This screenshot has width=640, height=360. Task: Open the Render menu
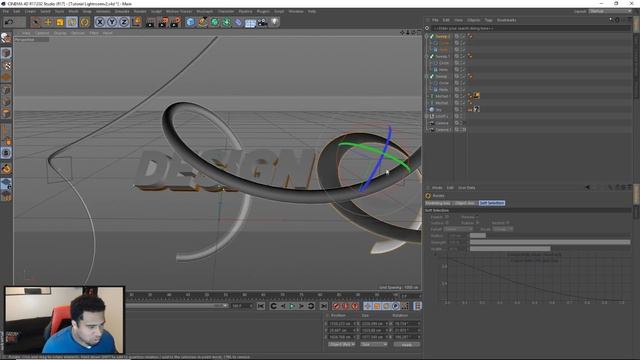(x=140, y=11)
